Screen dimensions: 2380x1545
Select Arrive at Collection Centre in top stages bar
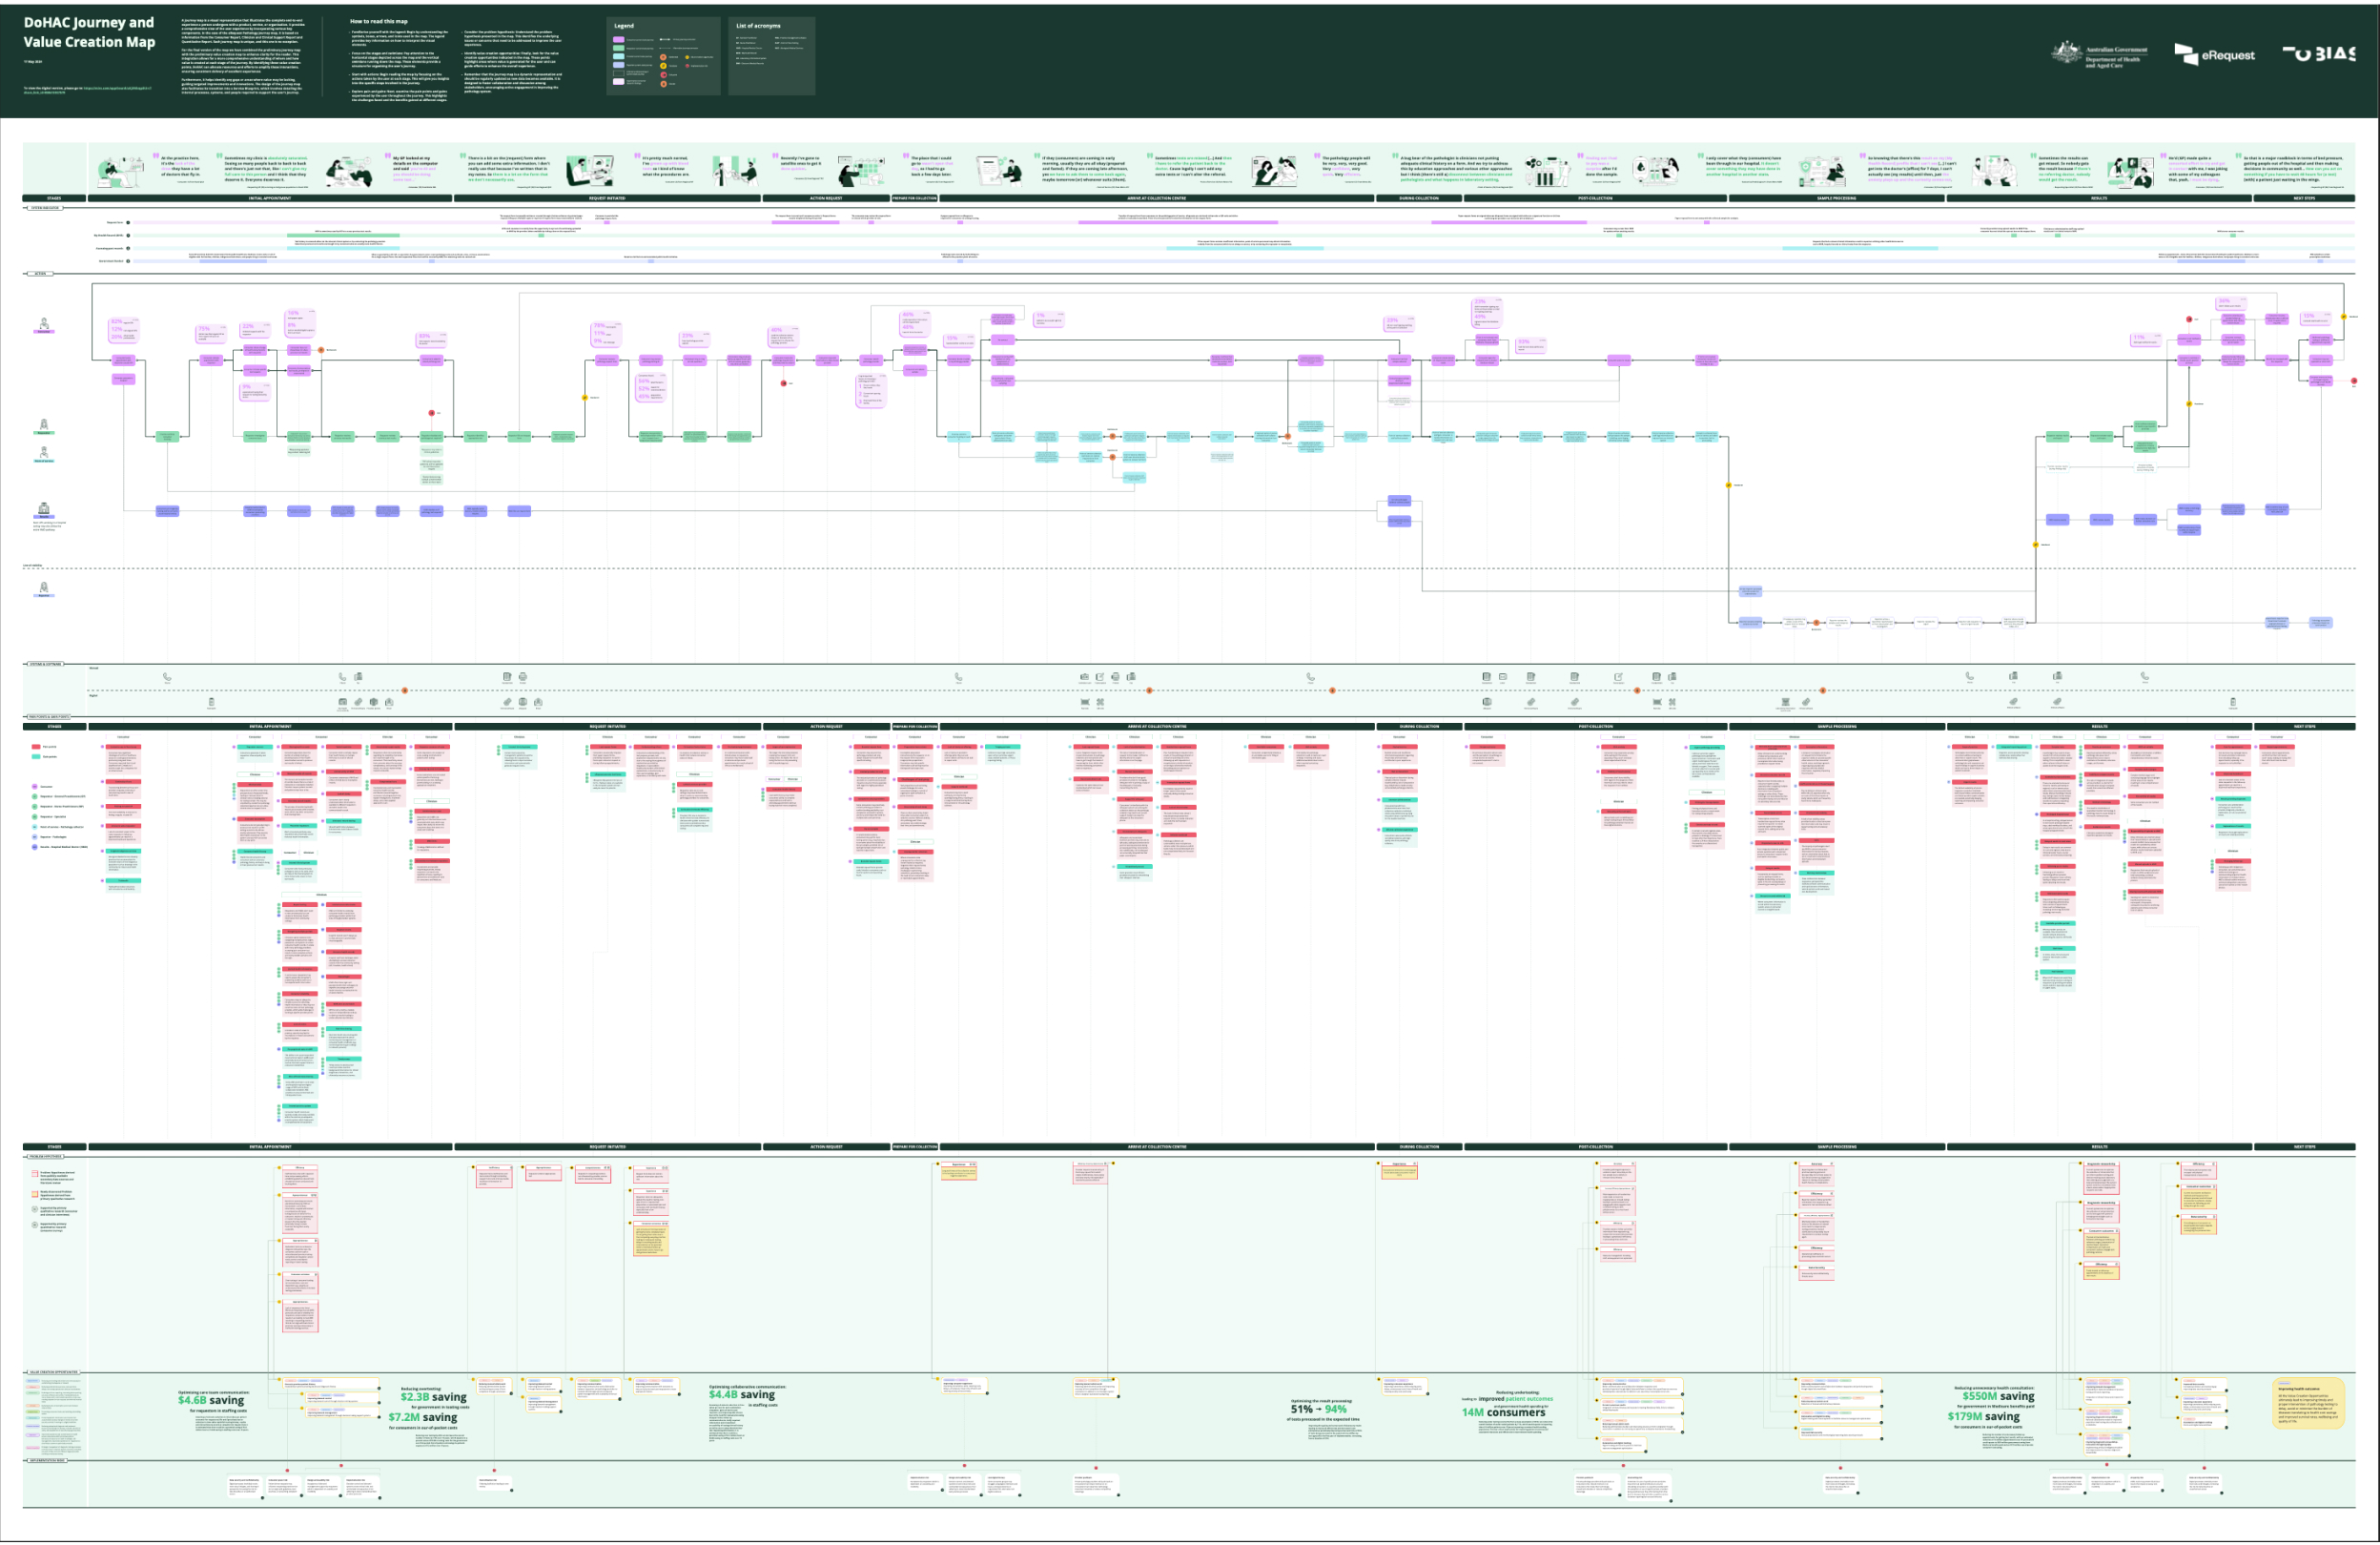(x=1157, y=198)
